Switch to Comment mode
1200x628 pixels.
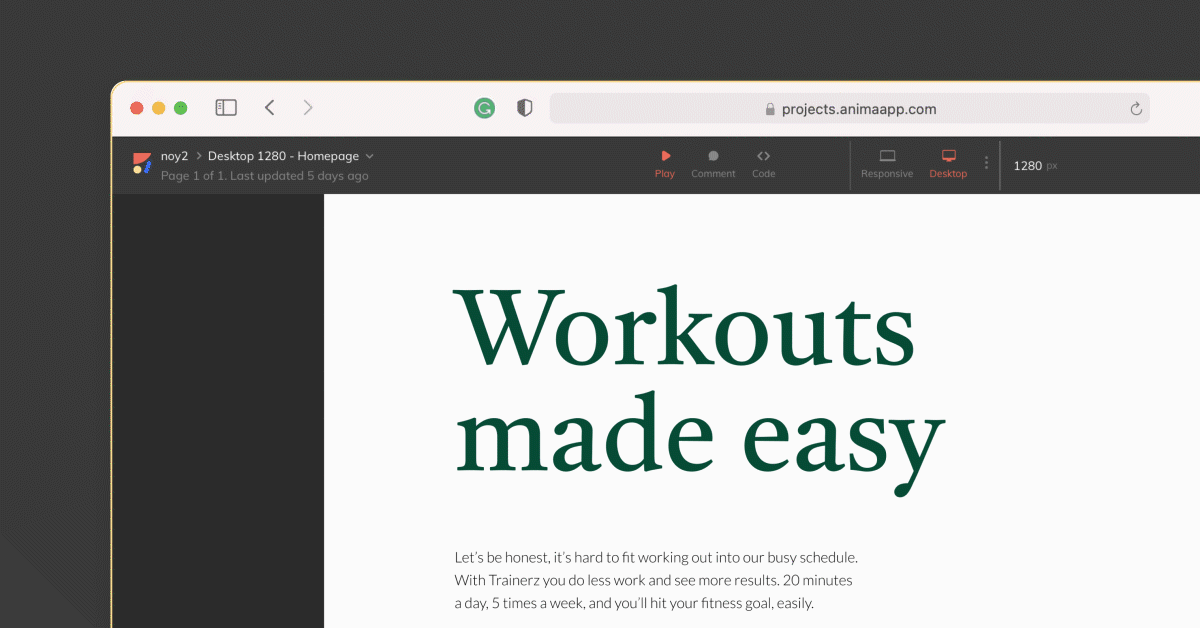click(713, 164)
